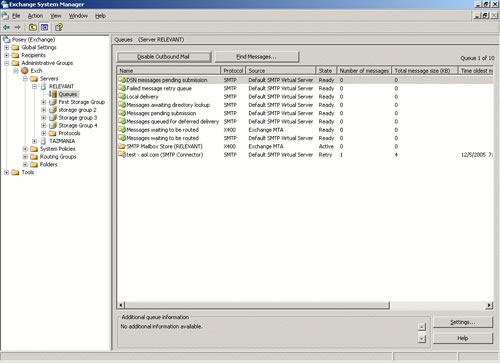Click the Exch administrative group icon
The height and width of the screenshot is (363, 500).
coord(25,71)
